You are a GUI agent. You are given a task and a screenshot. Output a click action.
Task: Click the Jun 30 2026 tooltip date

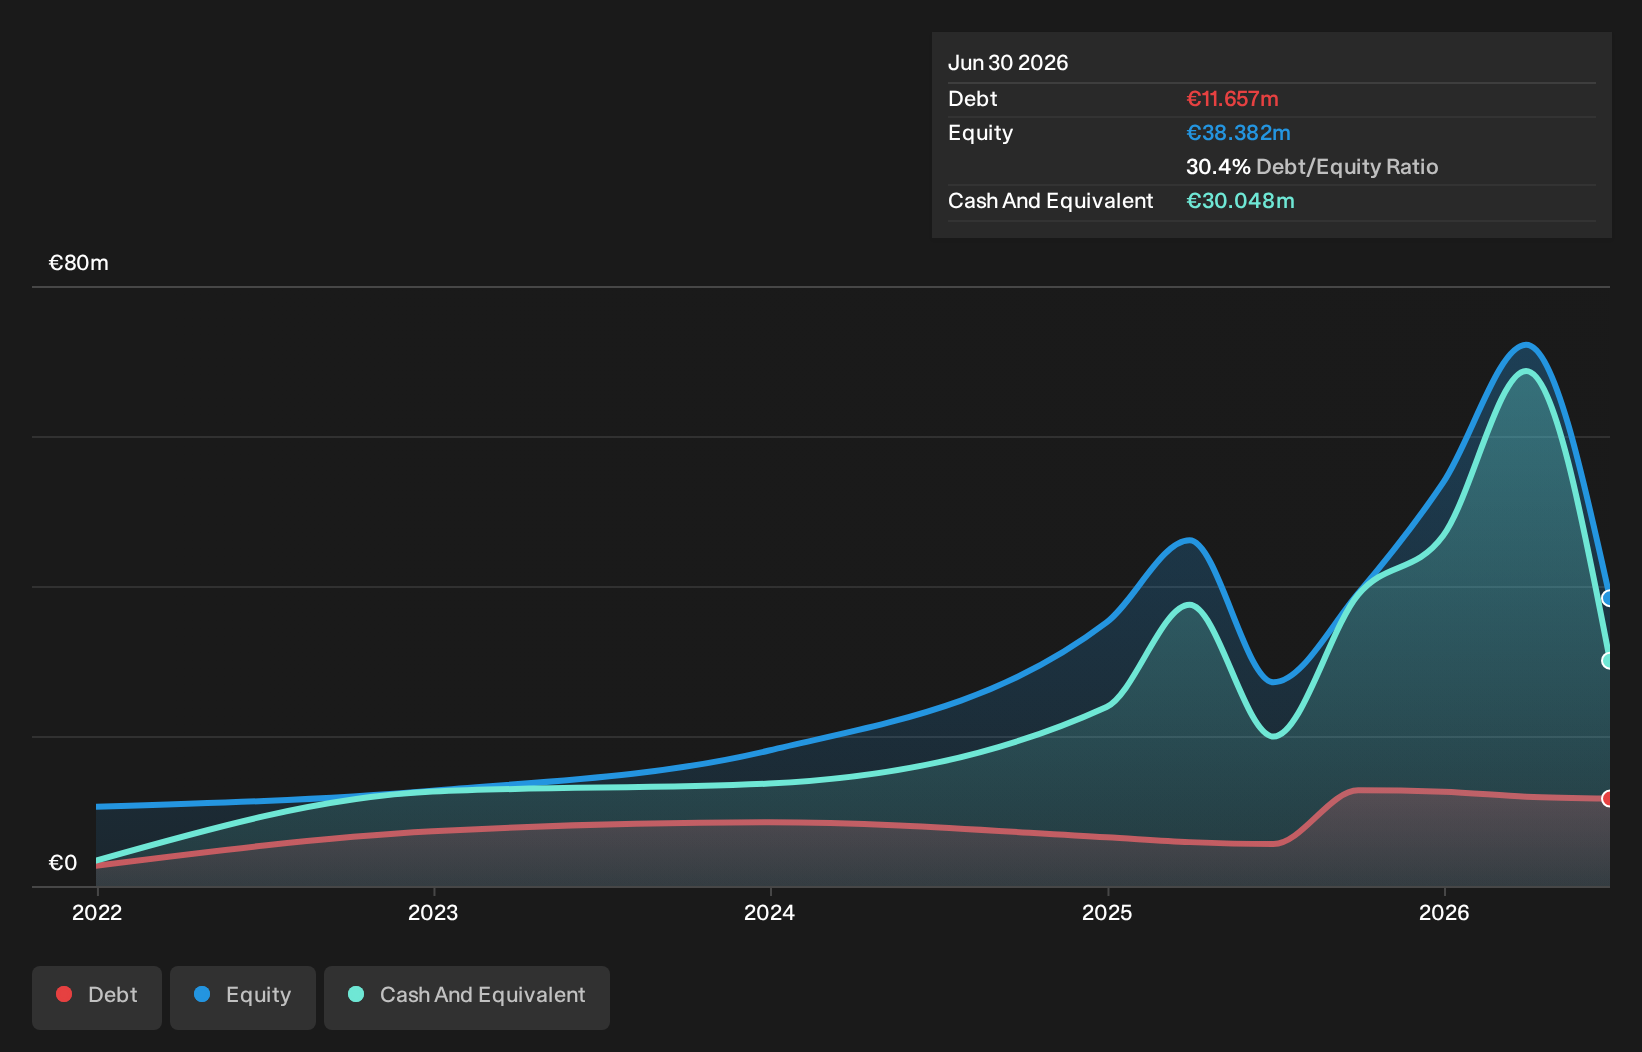(x=1008, y=63)
